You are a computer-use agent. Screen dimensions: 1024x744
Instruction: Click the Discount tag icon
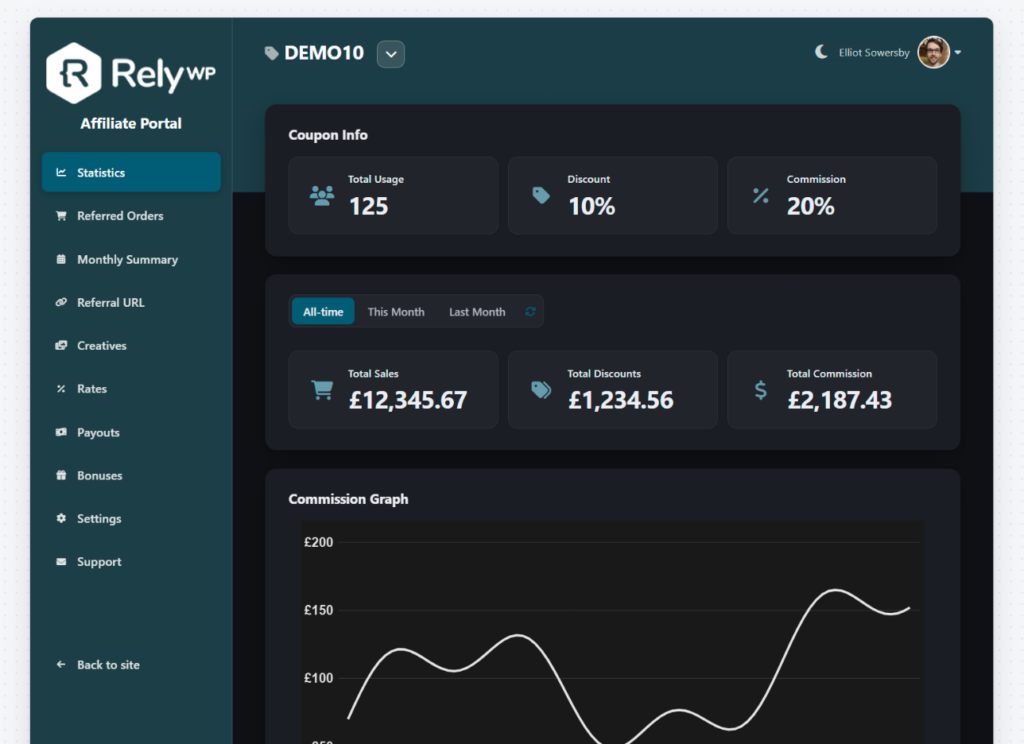click(541, 195)
